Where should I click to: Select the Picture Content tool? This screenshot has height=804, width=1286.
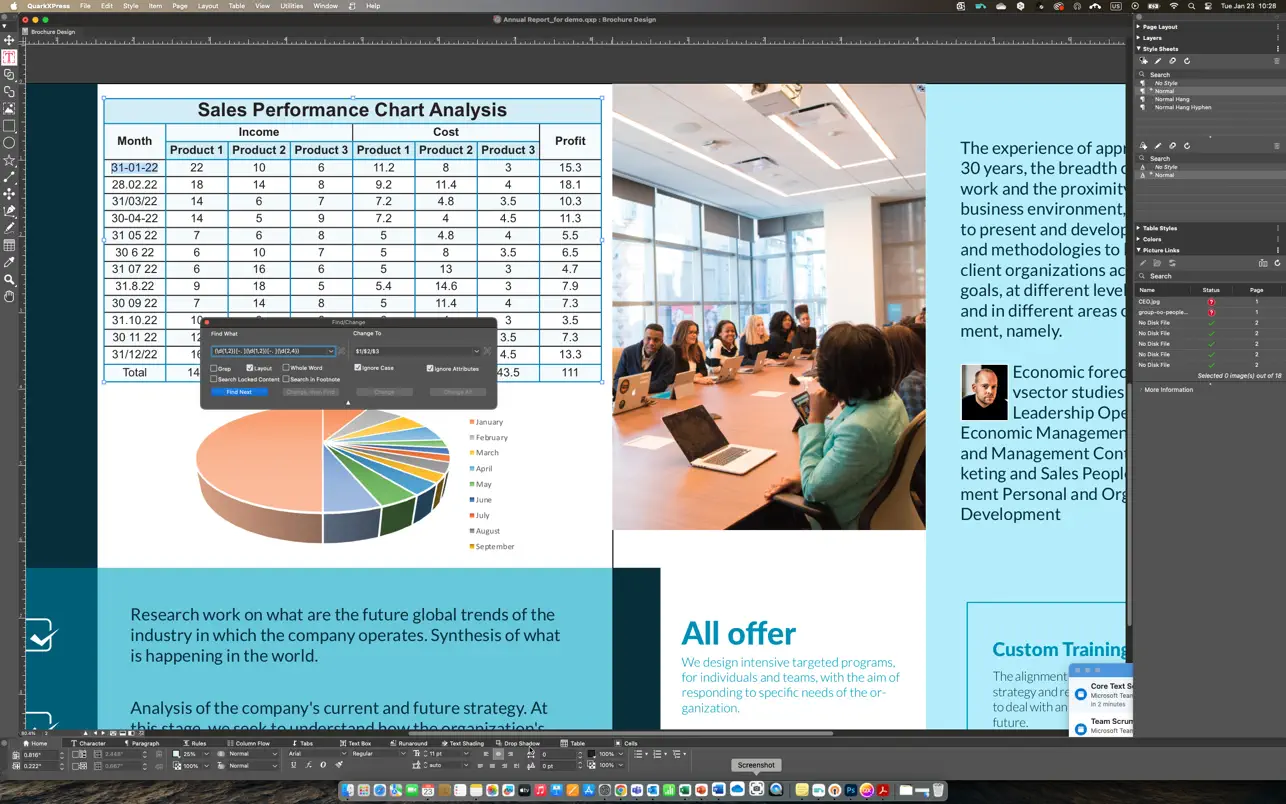pos(9,109)
